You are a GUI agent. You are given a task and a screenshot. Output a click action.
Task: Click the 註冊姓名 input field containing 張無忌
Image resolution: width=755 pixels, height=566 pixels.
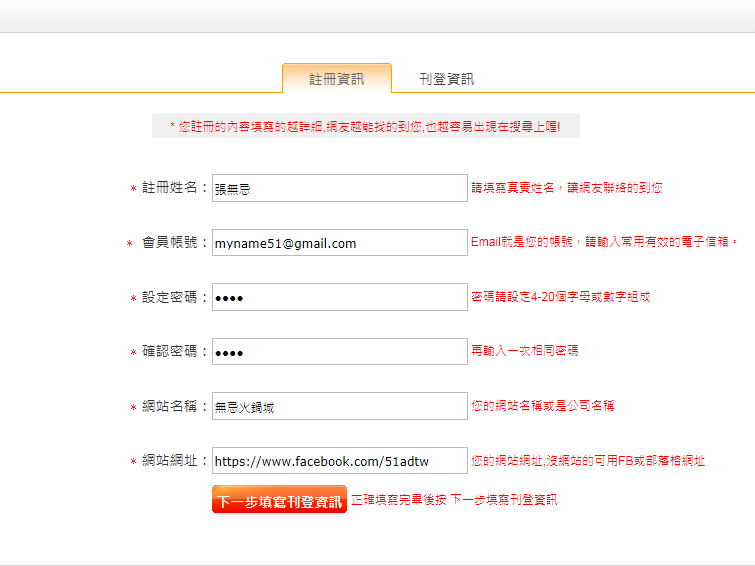tap(339, 188)
